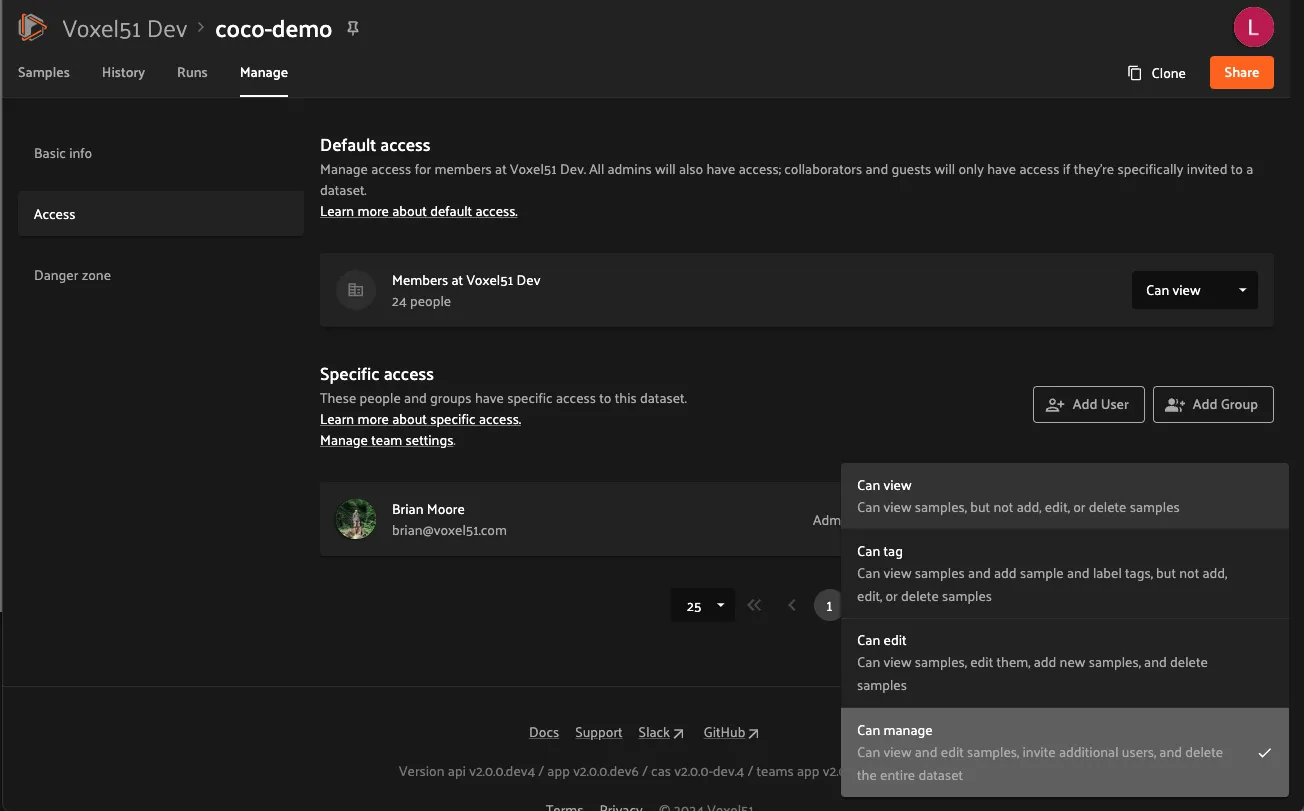This screenshot has height=811, width=1304.
Task: Click coco-demo dataset title
Action: [274, 29]
